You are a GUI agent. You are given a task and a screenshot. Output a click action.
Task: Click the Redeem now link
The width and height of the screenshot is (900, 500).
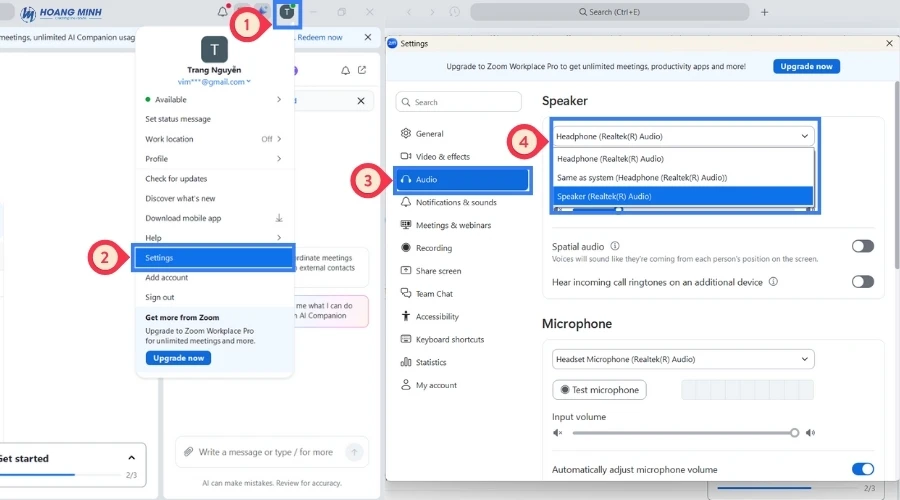320,37
